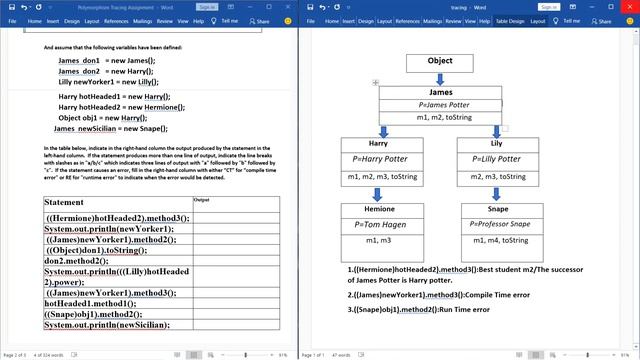Click 'P=James Potter' cell in diagram
Viewport: 640px width, 360px height.
click(x=440, y=105)
